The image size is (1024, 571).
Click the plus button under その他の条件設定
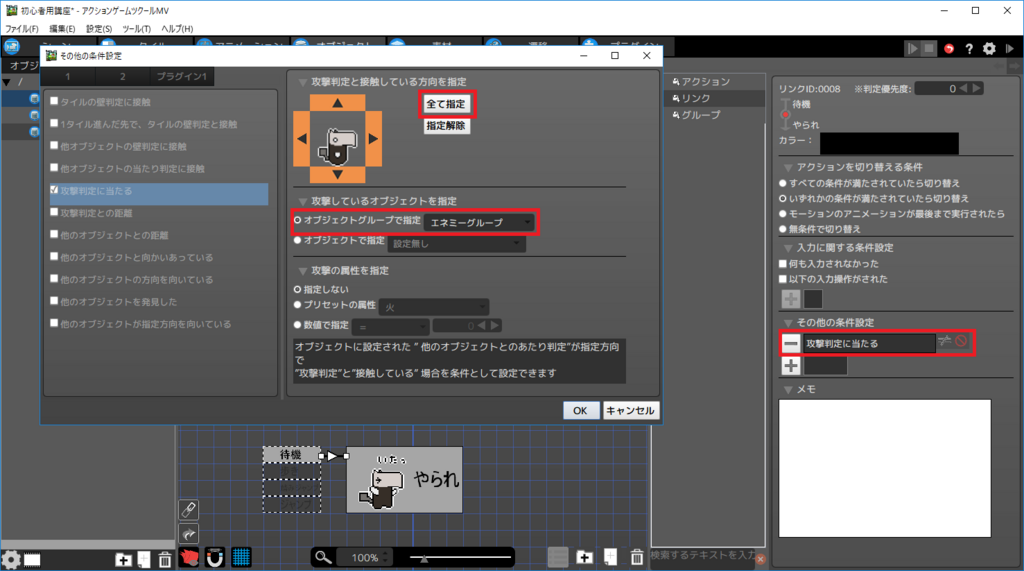point(791,365)
